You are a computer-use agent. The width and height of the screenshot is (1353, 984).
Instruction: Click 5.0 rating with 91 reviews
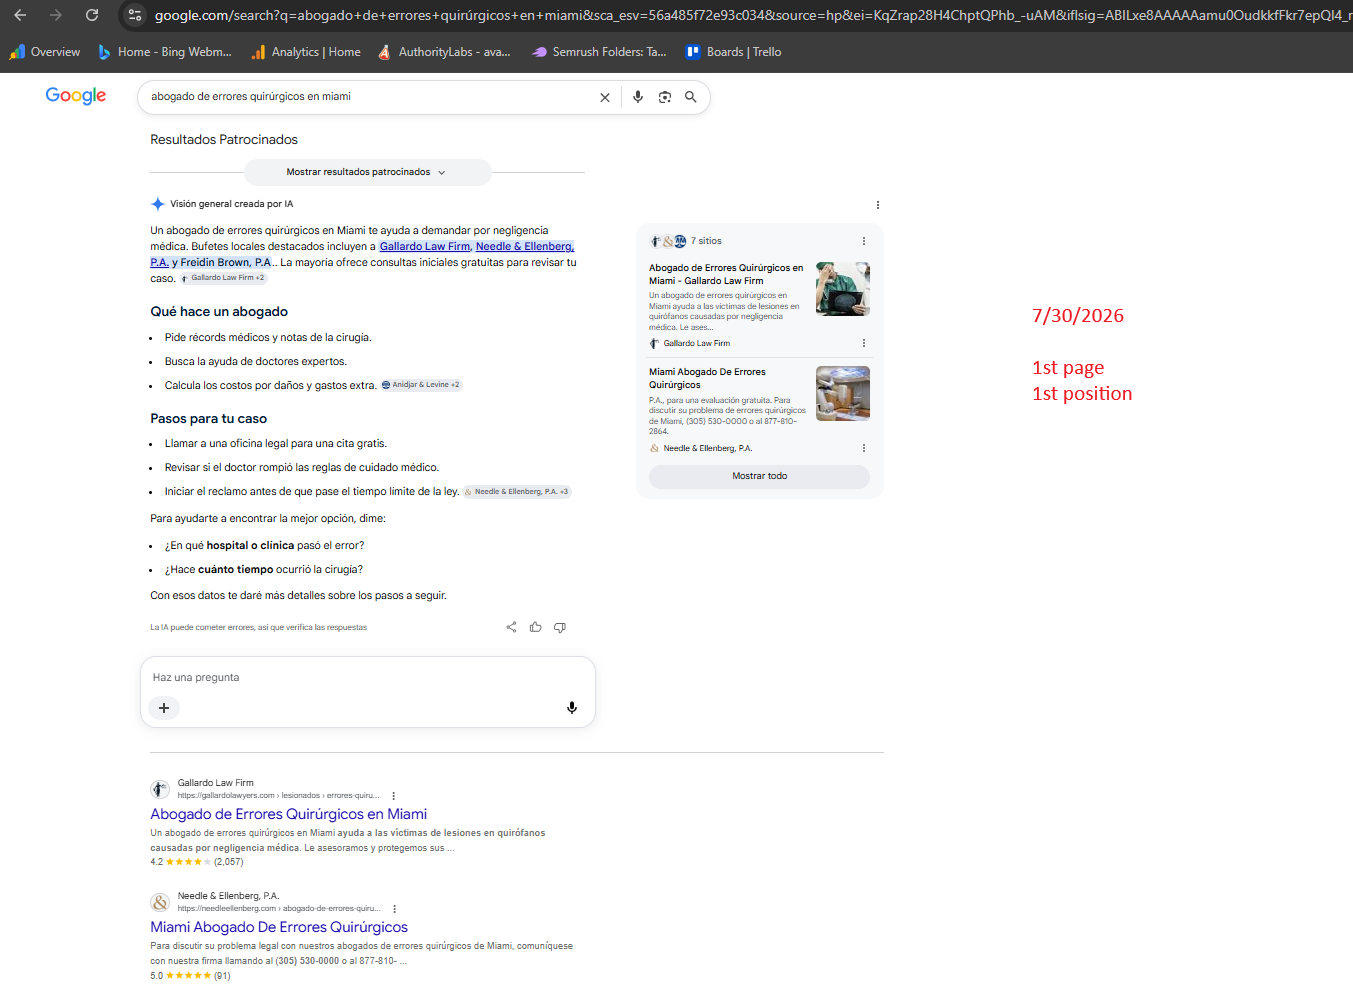pyautogui.click(x=190, y=976)
